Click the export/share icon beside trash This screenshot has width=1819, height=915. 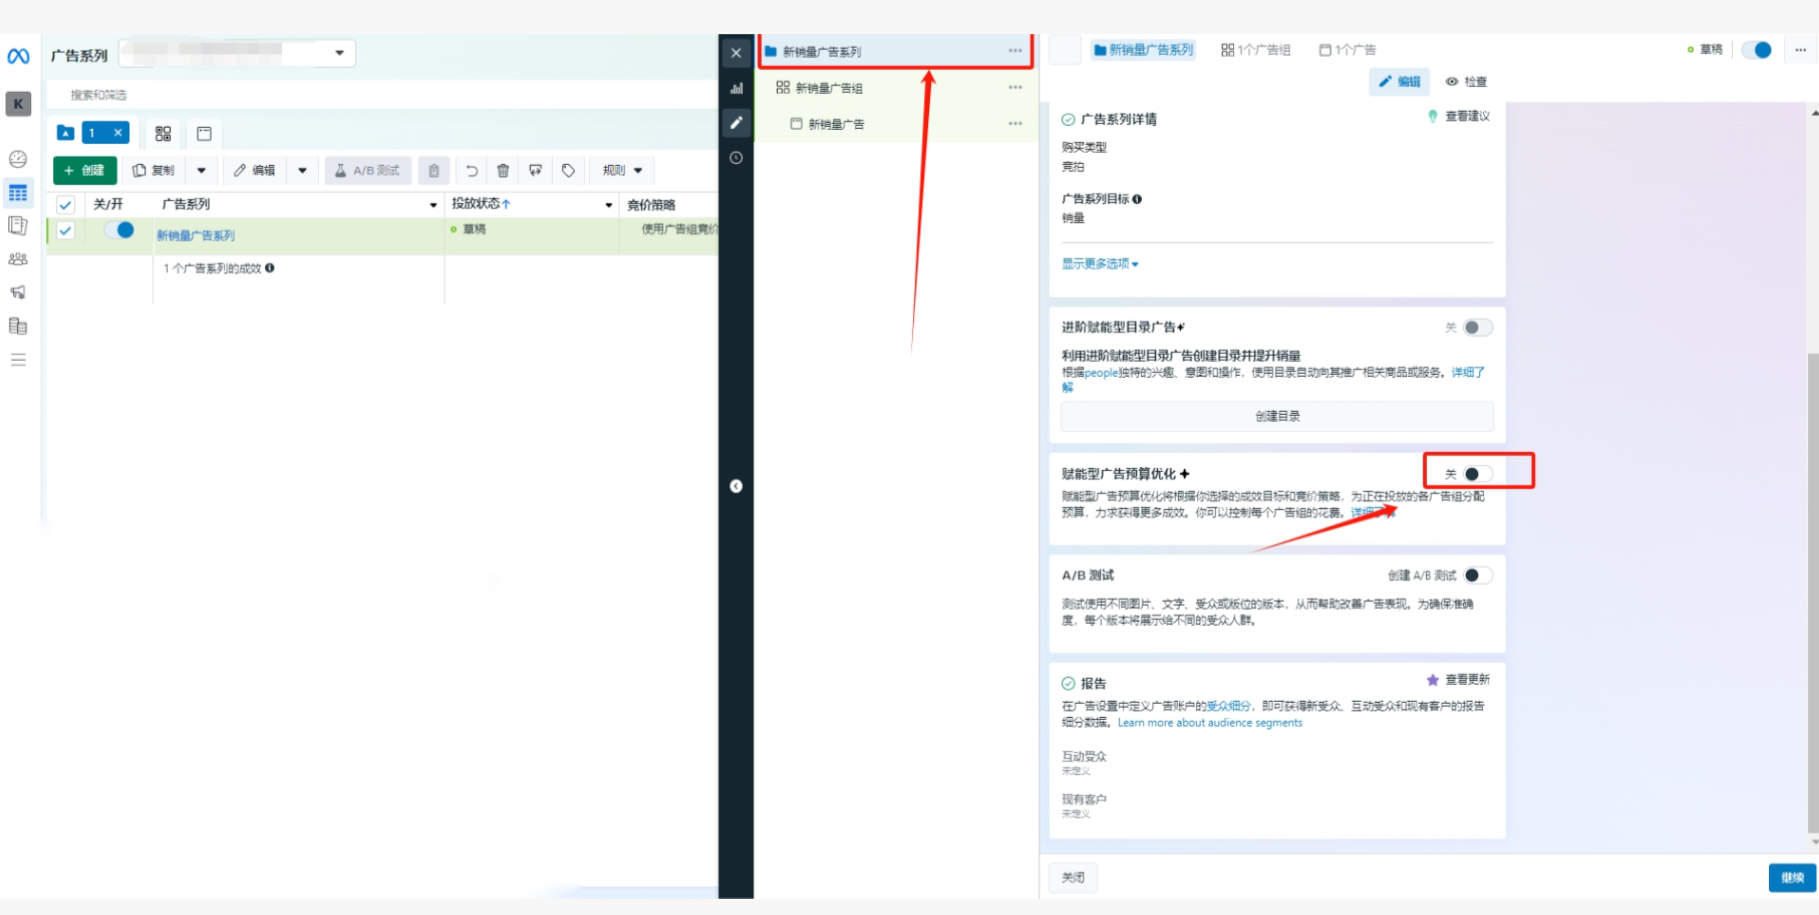[536, 171]
